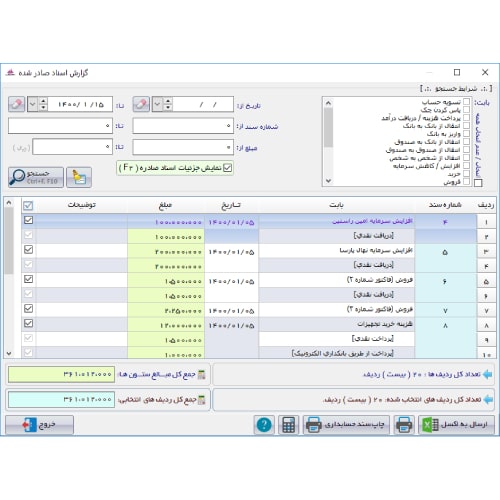The width and height of the screenshot is (500, 500).
Task: Increase the تاریخ از date with up spinner
Action: click(168, 101)
